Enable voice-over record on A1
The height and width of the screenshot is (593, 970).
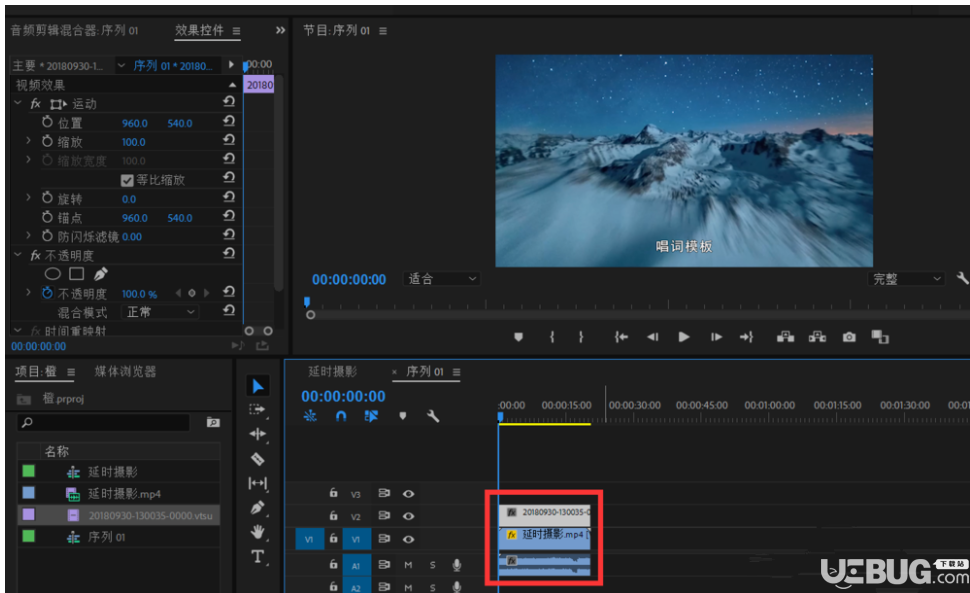pos(457,565)
